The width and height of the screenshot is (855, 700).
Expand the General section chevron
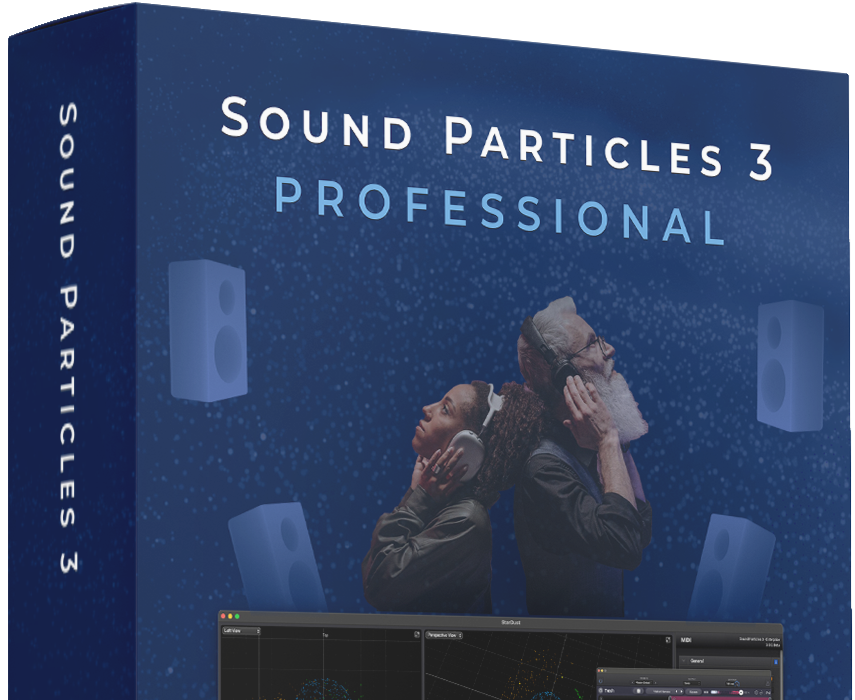(685, 660)
